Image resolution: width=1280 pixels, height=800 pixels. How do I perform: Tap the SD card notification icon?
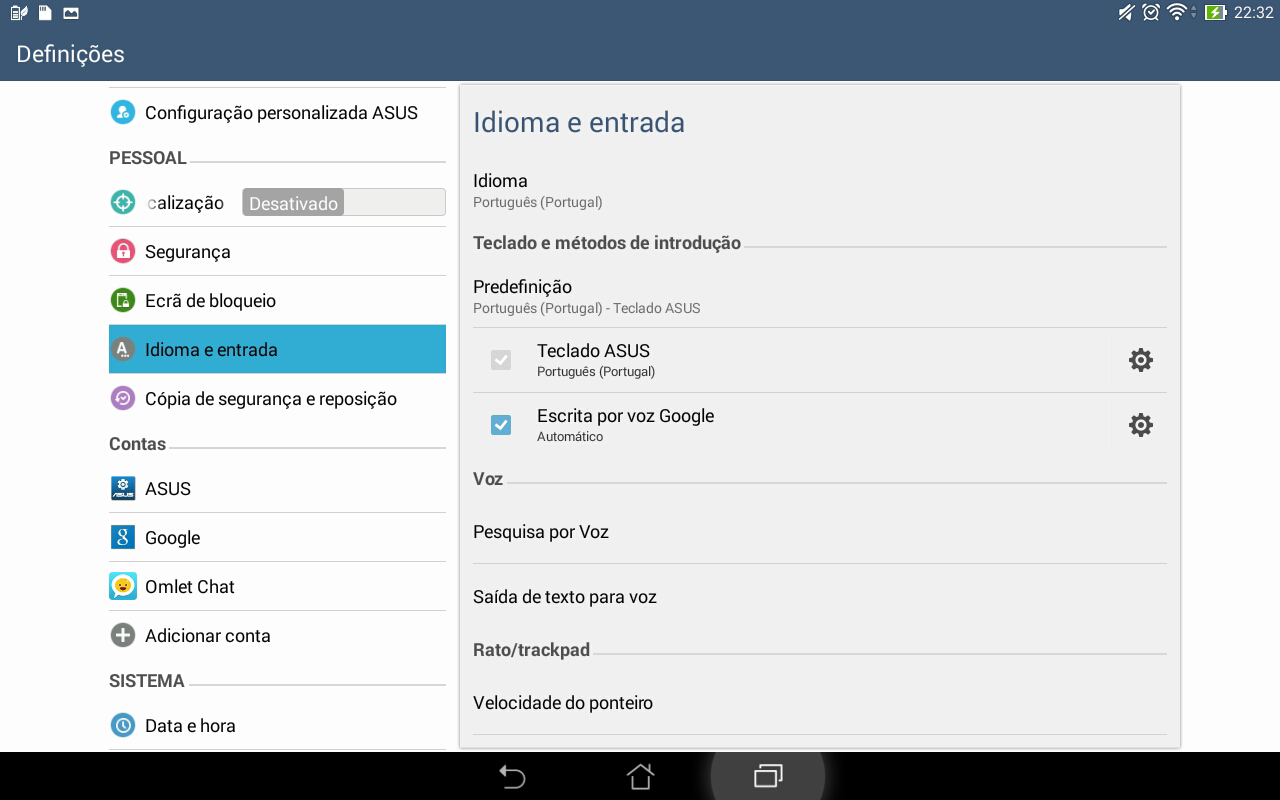tap(45, 13)
